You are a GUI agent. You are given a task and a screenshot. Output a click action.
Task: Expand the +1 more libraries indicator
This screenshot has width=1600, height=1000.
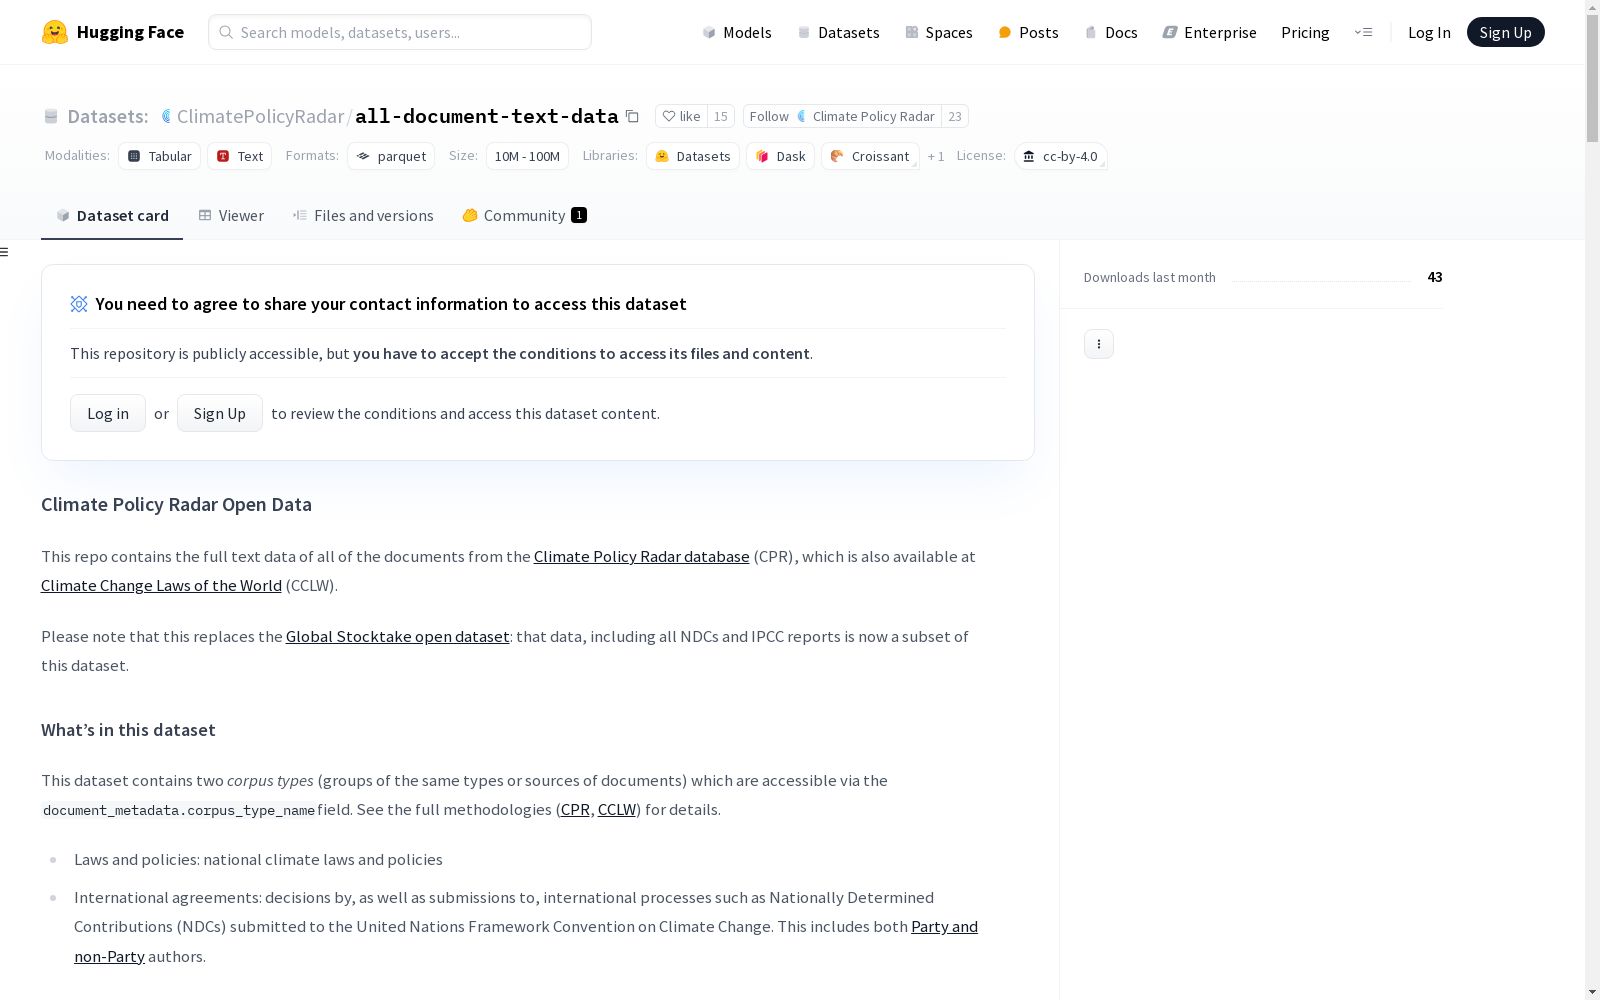(936, 156)
